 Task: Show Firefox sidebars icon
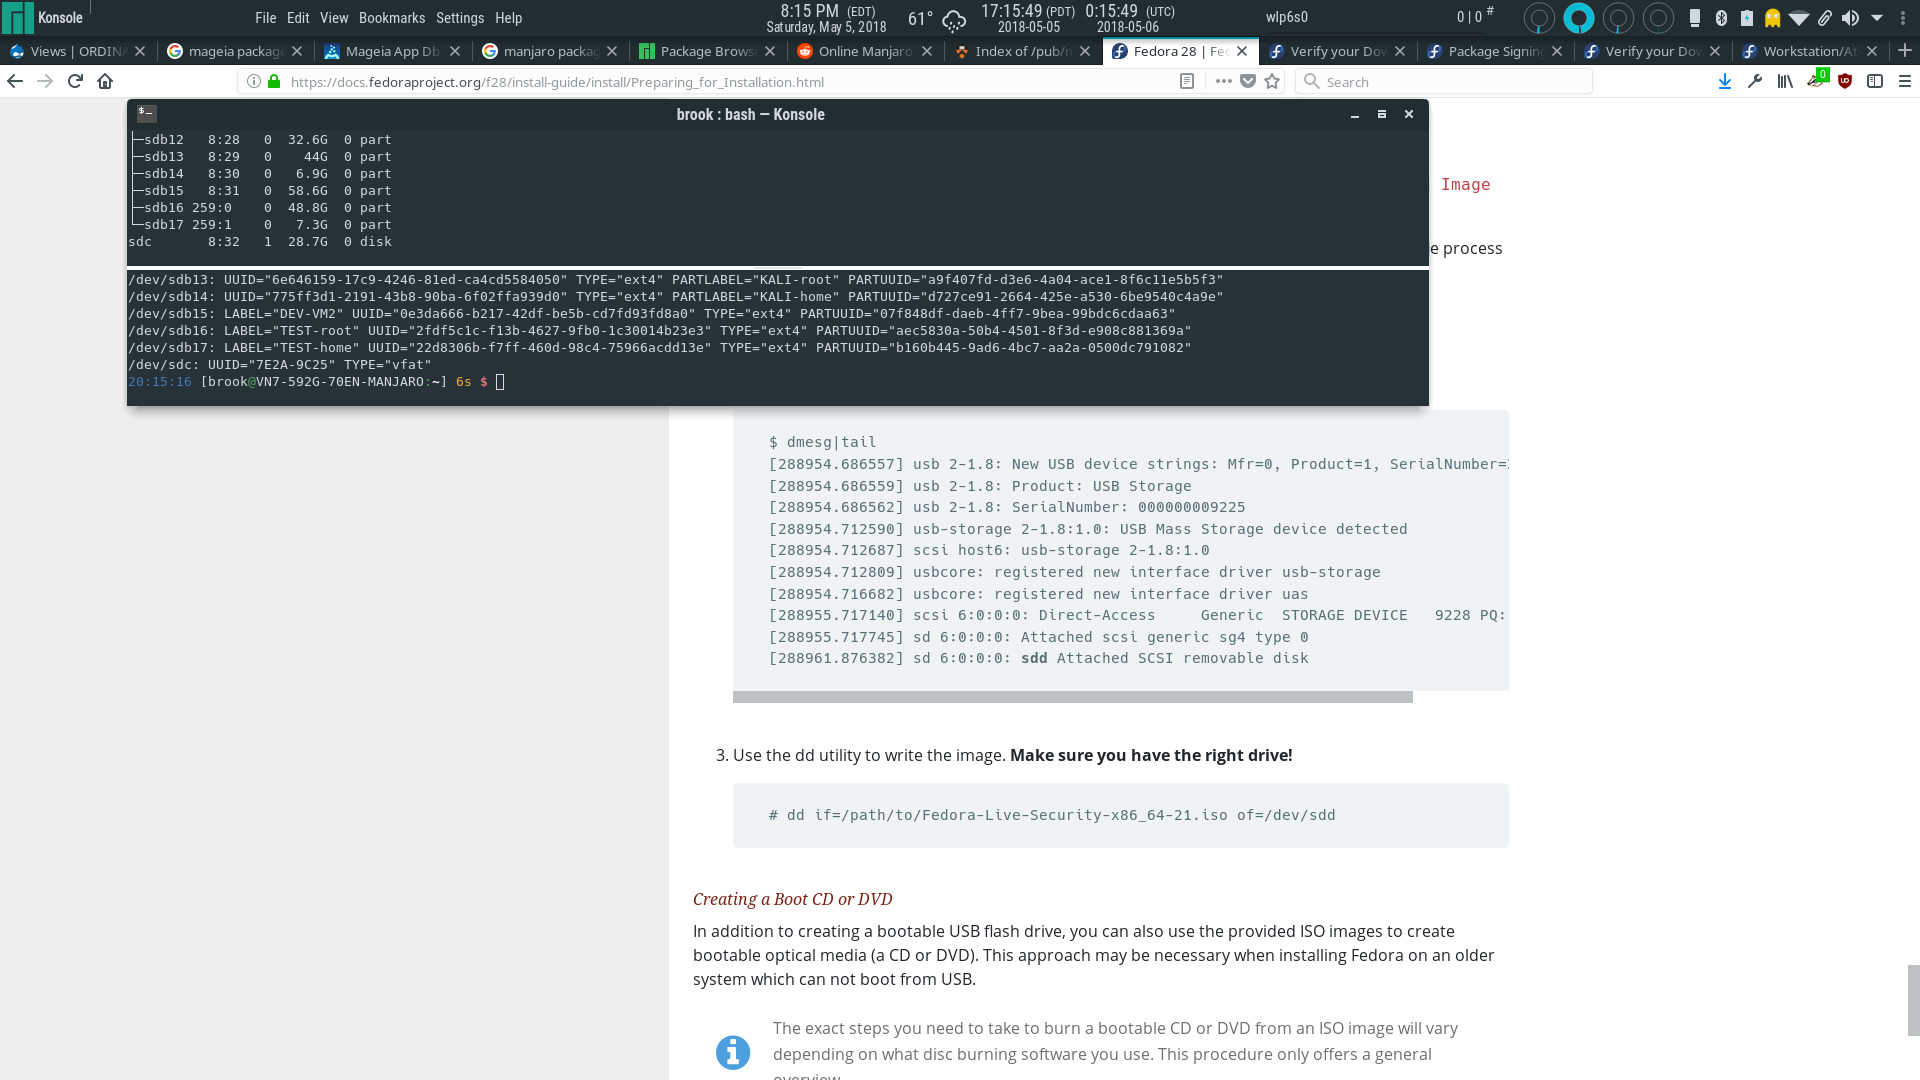click(1875, 81)
